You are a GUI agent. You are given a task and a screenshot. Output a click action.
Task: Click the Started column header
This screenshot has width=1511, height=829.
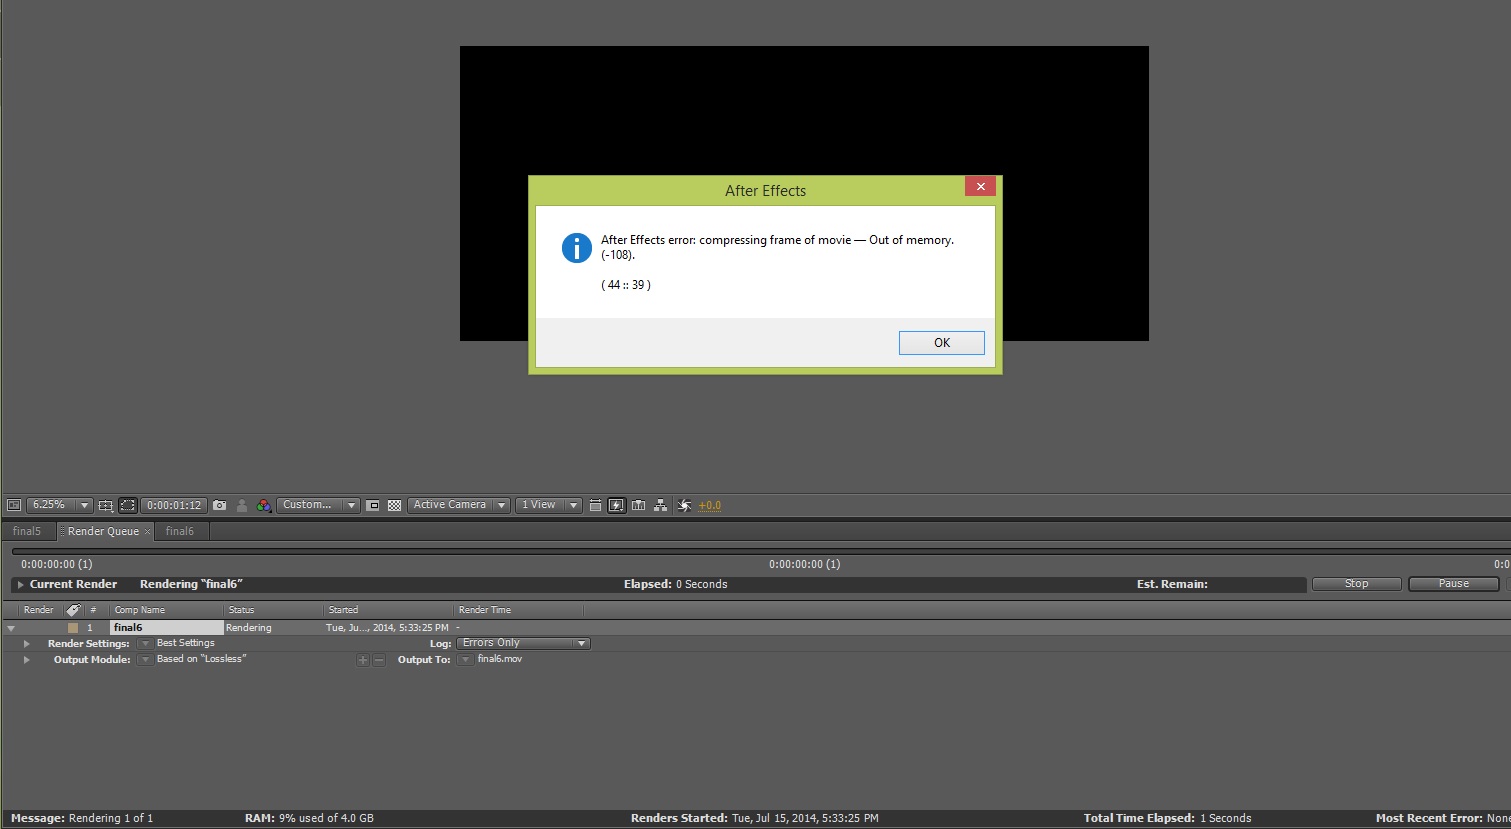(343, 610)
